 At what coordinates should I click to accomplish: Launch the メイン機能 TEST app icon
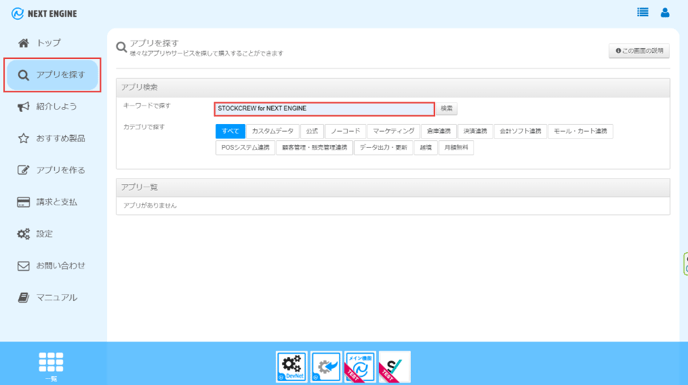click(360, 367)
